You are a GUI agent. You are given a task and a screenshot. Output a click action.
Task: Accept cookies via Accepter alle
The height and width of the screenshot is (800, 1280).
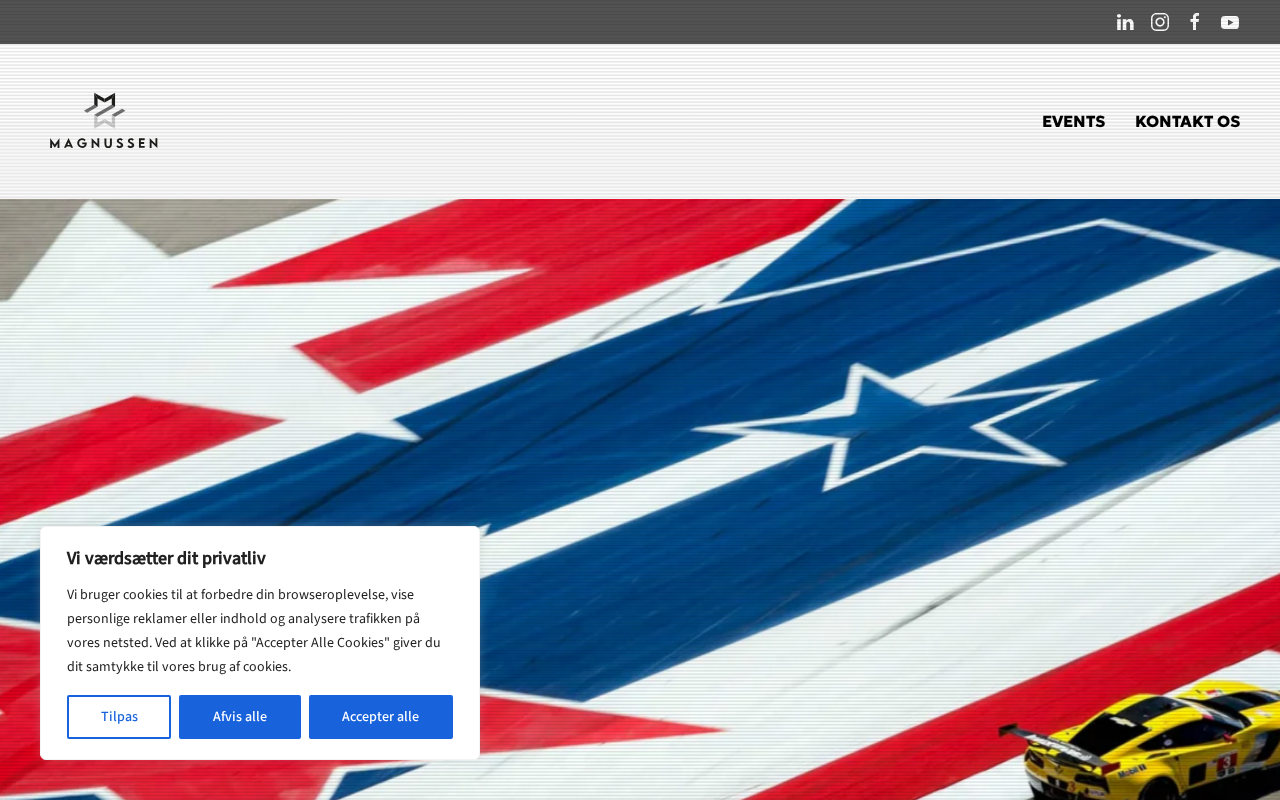(x=381, y=717)
